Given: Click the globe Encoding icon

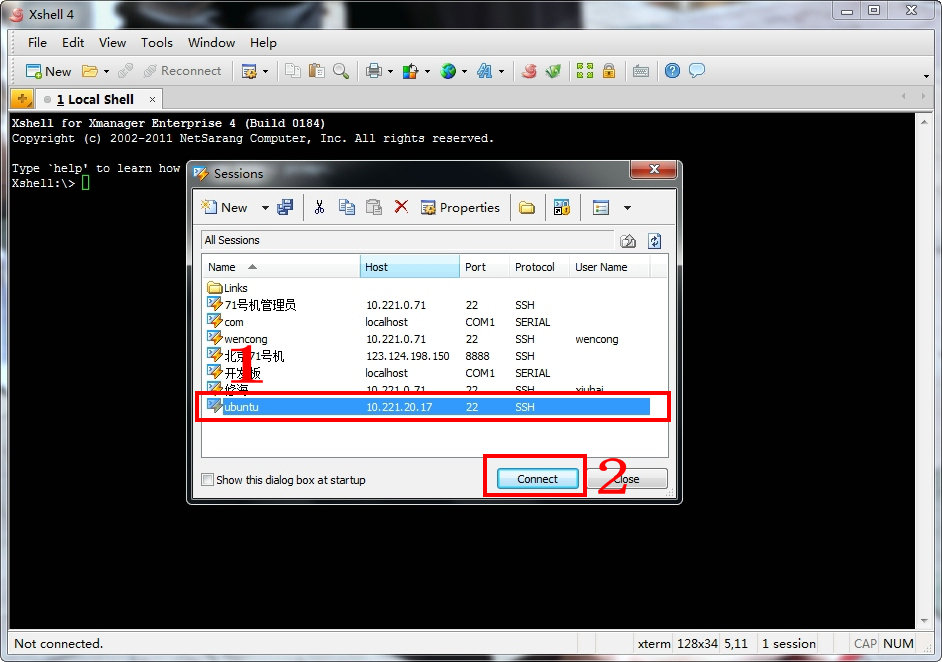Looking at the screenshot, I should pyautogui.click(x=448, y=71).
